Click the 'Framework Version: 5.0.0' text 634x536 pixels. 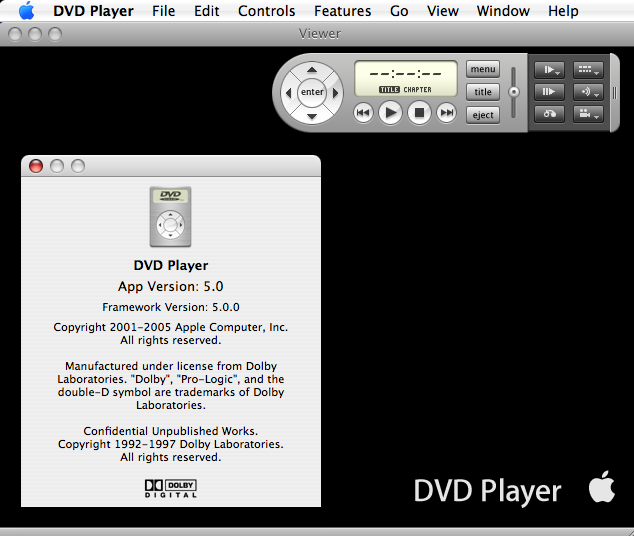click(x=171, y=307)
